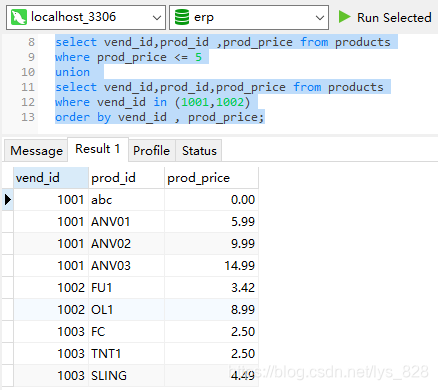
Task: Open the erp database dropdown
Action: (x=249, y=17)
